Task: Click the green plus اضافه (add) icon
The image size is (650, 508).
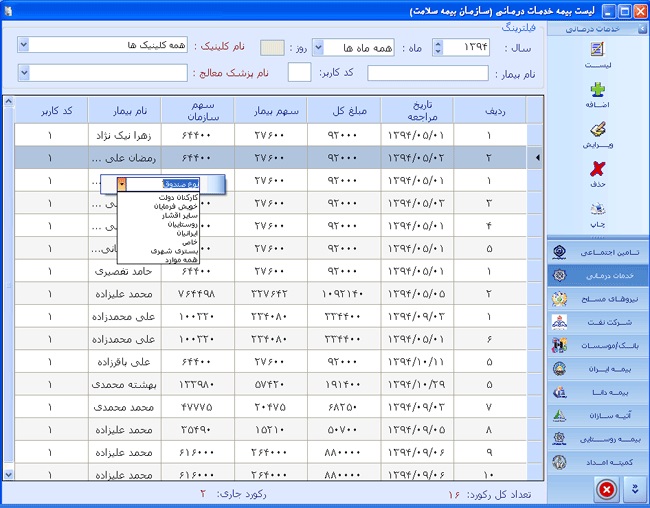Action: click(597, 90)
